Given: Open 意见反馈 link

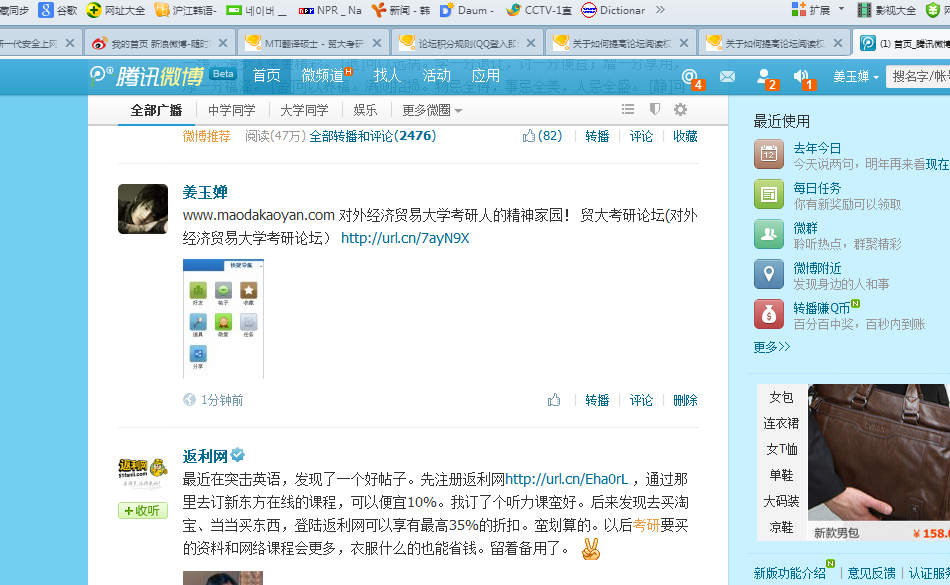Looking at the screenshot, I should (x=871, y=572).
